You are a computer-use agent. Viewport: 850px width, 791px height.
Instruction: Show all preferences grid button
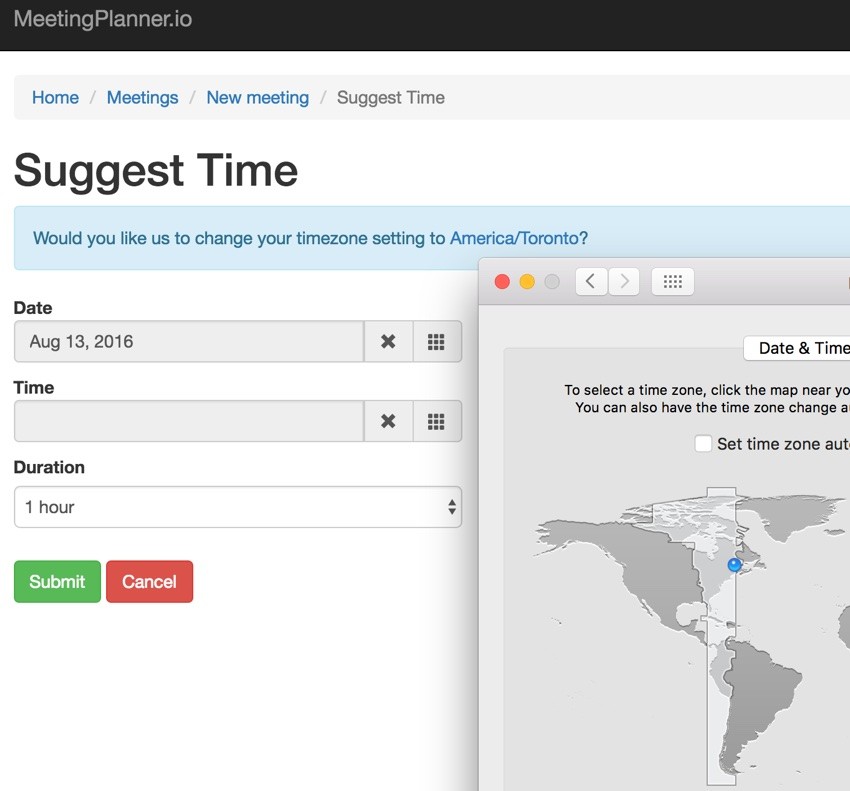tap(672, 281)
